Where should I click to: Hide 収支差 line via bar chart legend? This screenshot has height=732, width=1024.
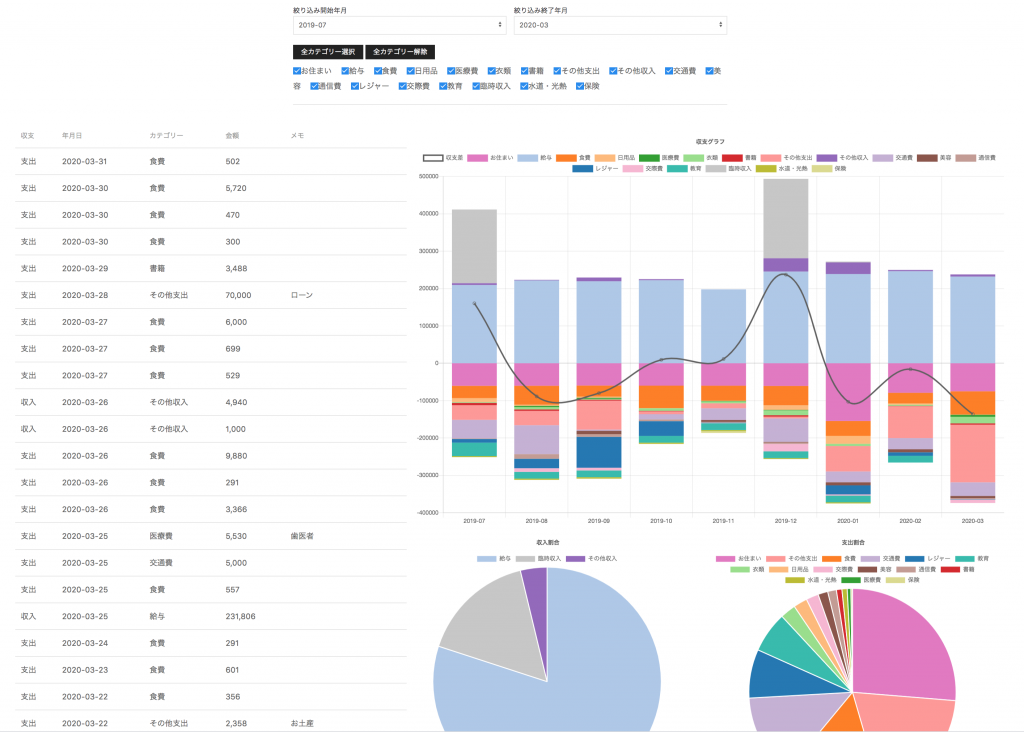[x=433, y=158]
